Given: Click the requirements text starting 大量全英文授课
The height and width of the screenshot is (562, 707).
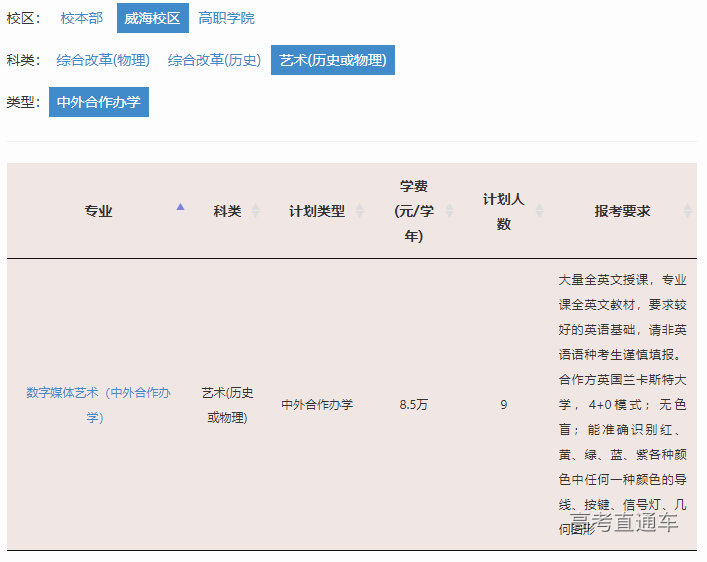Looking at the screenshot, I should click(x=622, y=405).
